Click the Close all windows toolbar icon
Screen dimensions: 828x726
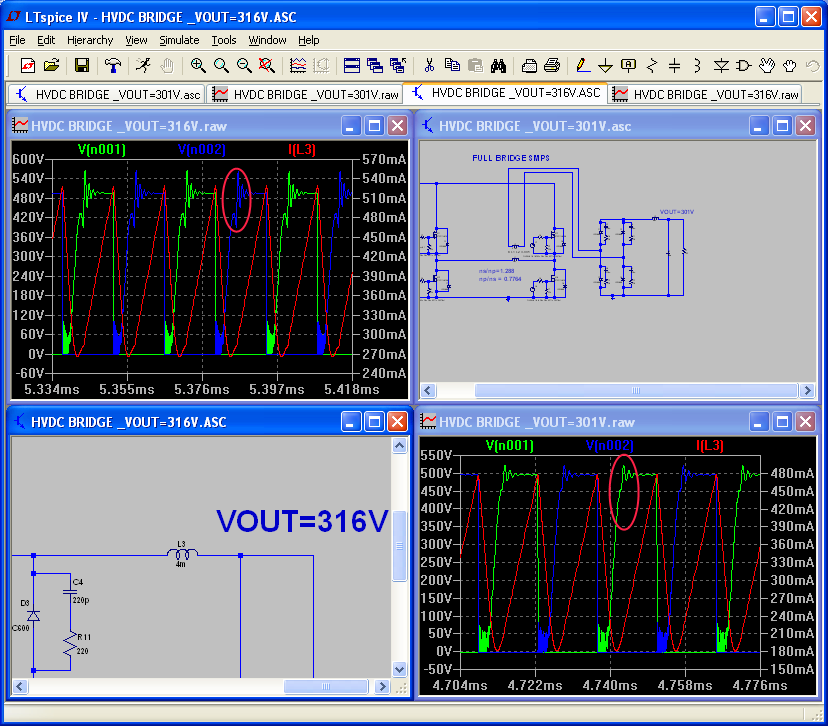tap(398, 65)
